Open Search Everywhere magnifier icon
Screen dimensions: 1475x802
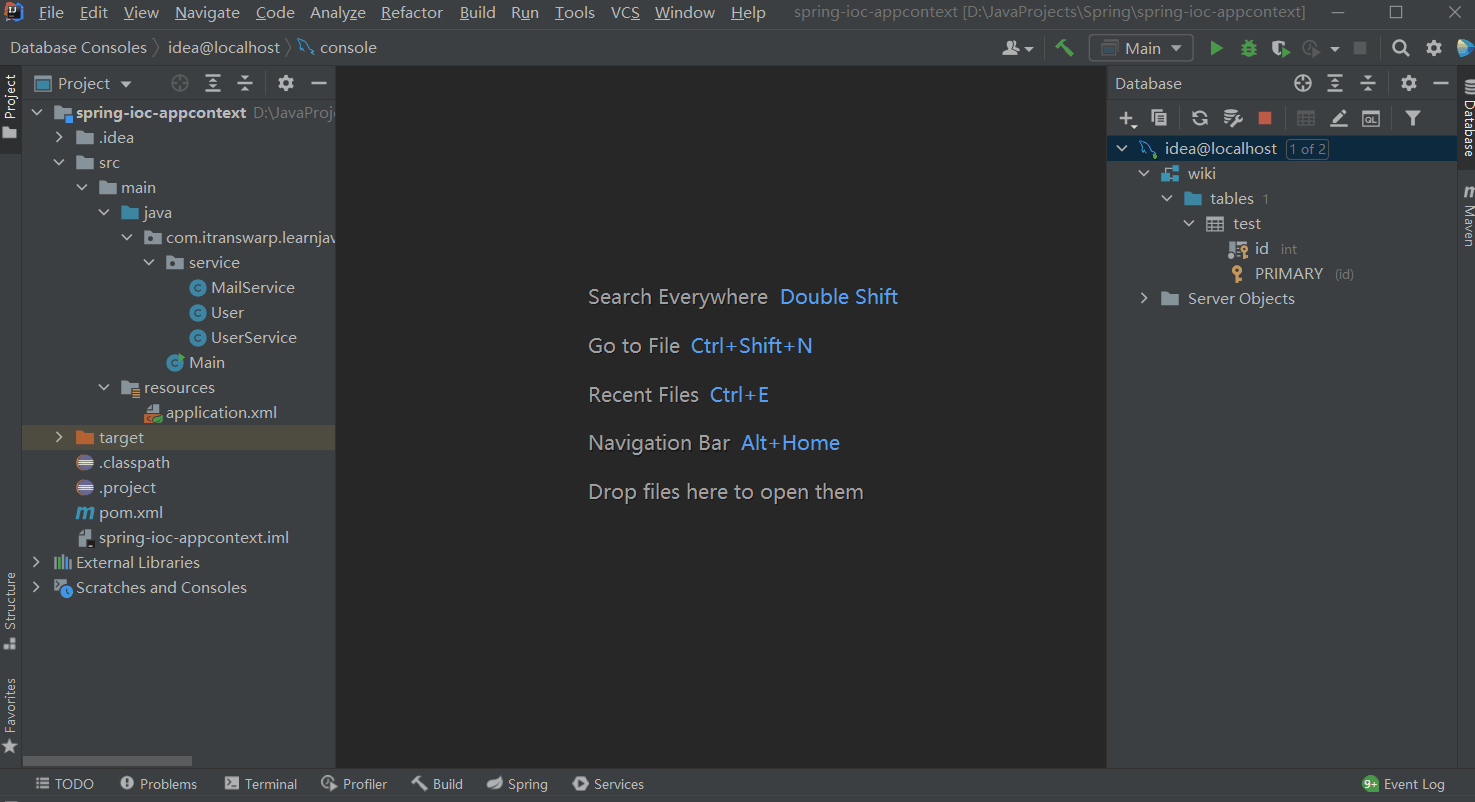[x=1401, y=48]
